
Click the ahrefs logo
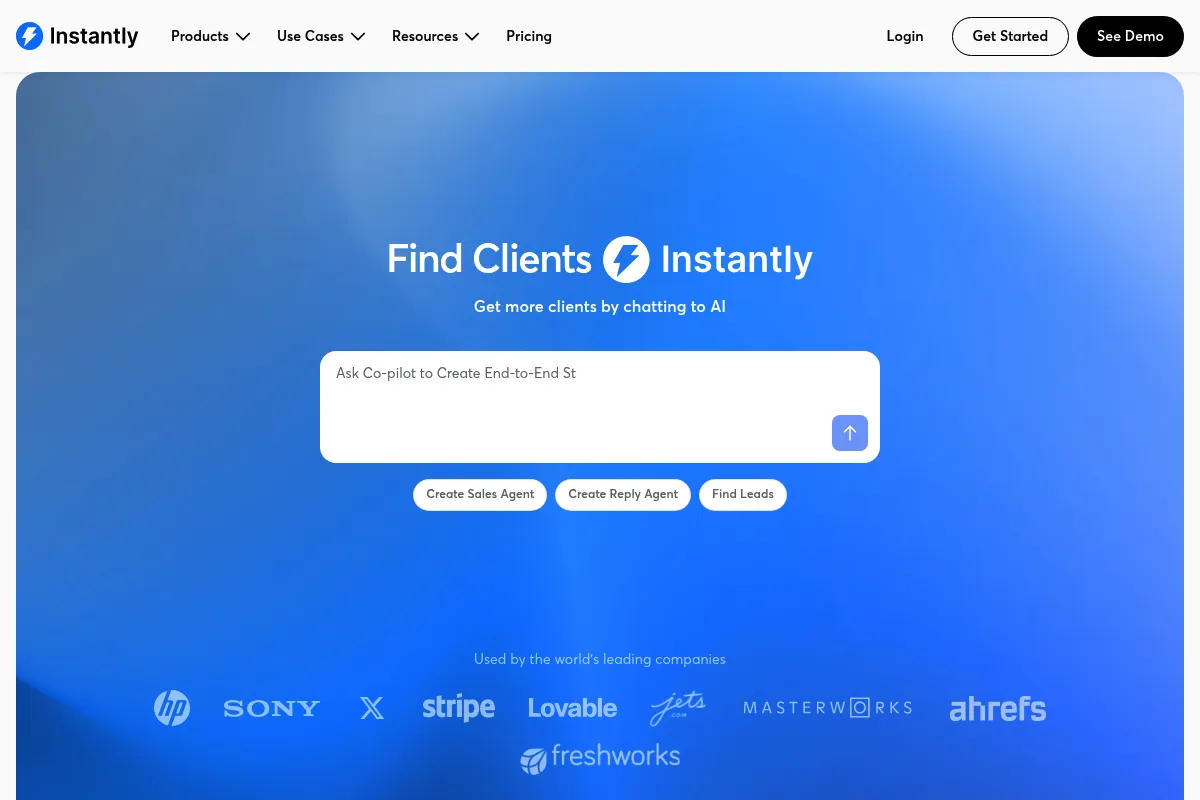coord(998,709)
